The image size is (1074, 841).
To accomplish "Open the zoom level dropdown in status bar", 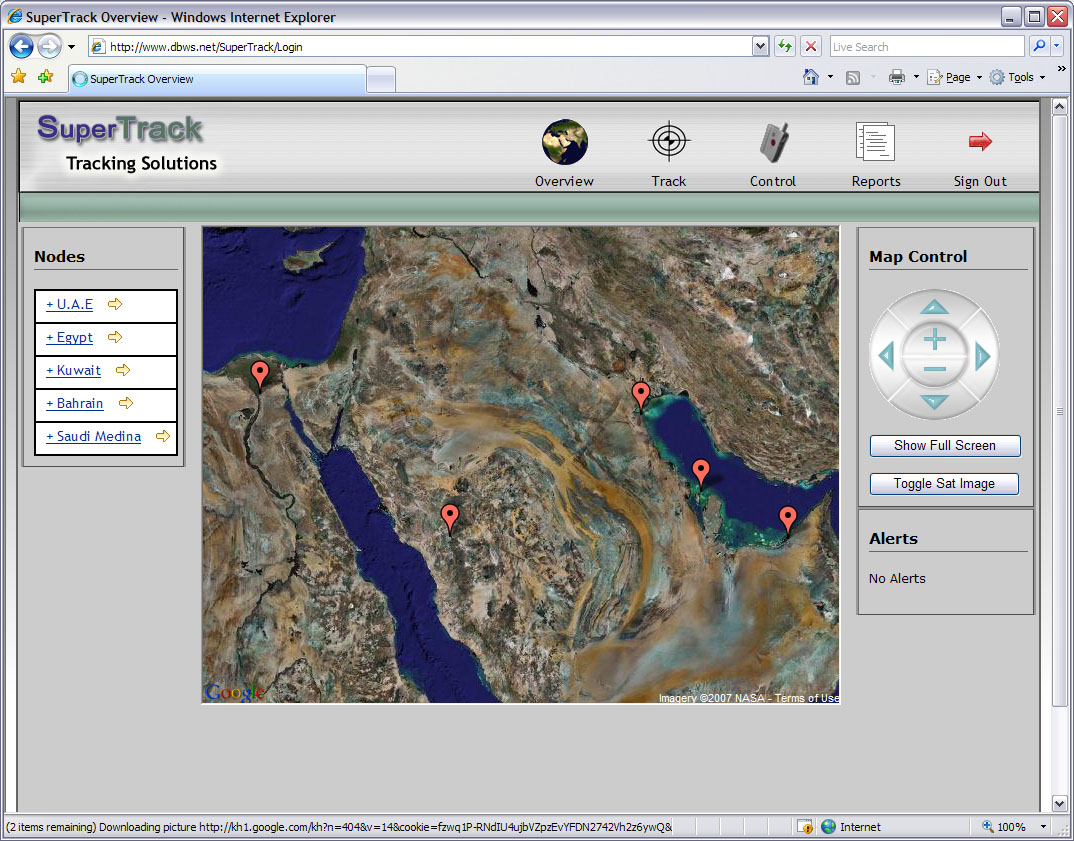I will [1043, 827].
